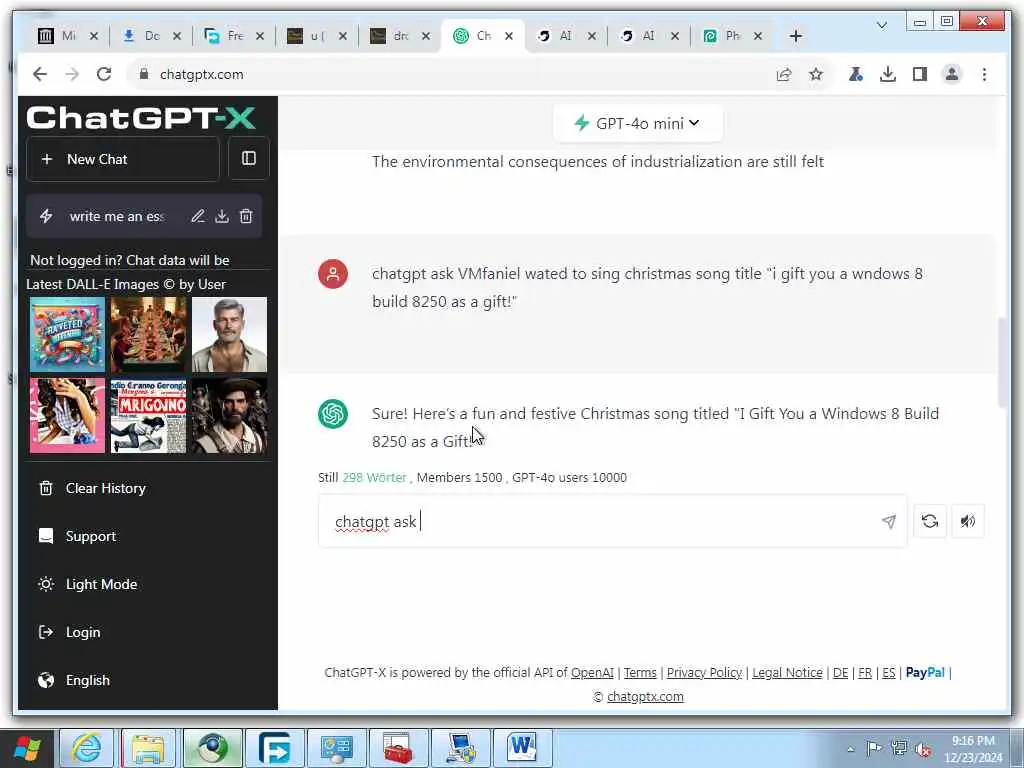Switch to the 'Fre' browser tab
The image size is (1024, 768).
click(225, 36)
